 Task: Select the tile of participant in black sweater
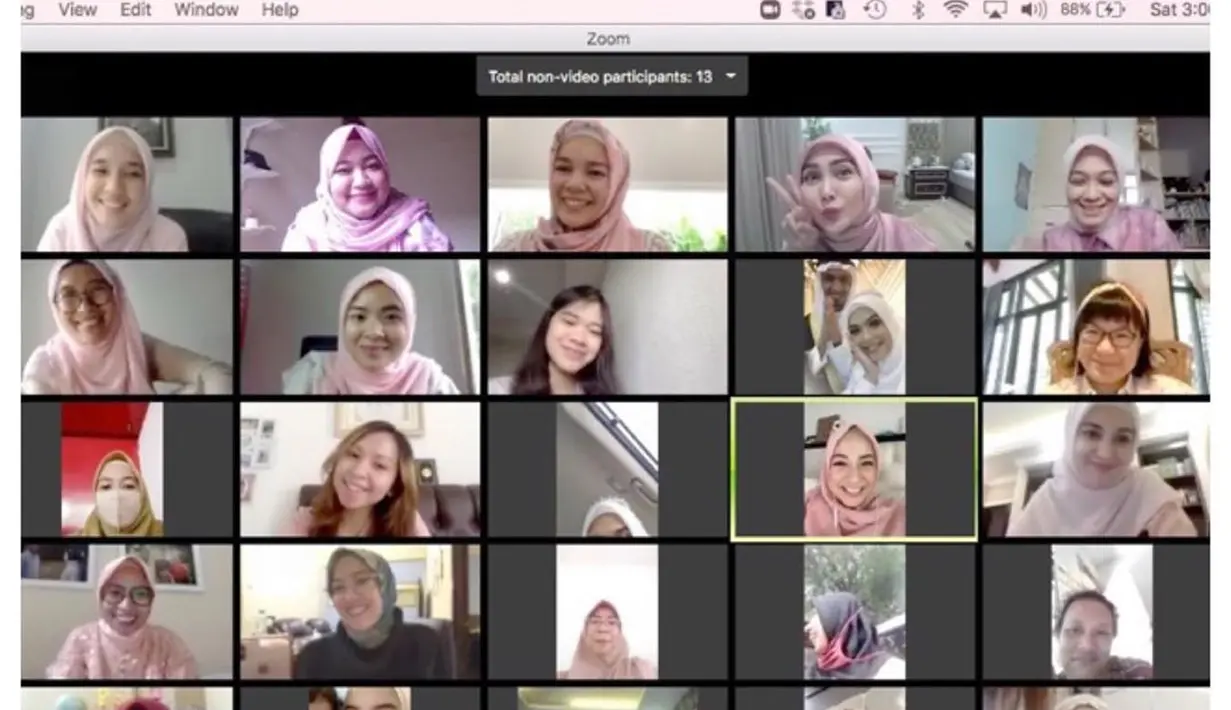point(359,612)
